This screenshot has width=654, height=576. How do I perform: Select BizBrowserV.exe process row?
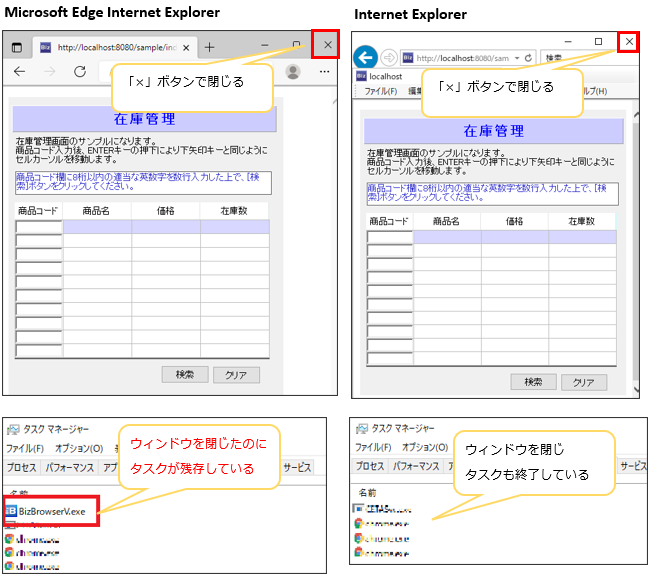click(52, 511)
